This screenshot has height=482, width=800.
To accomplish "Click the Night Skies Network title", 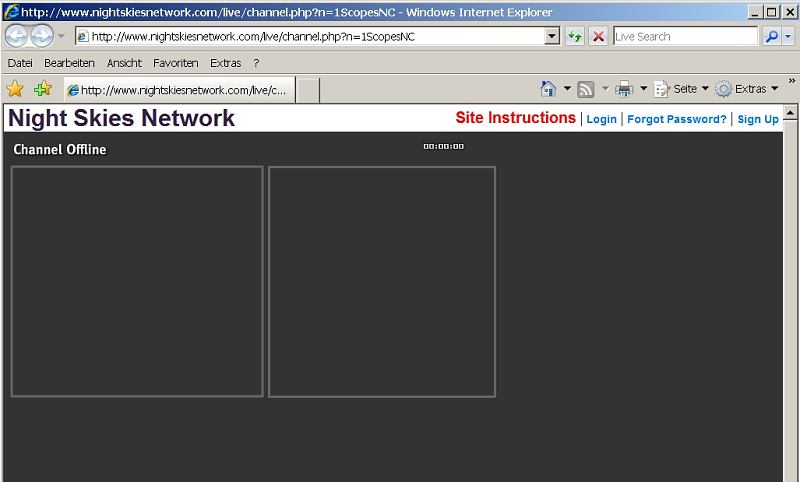I will [121, 118].
